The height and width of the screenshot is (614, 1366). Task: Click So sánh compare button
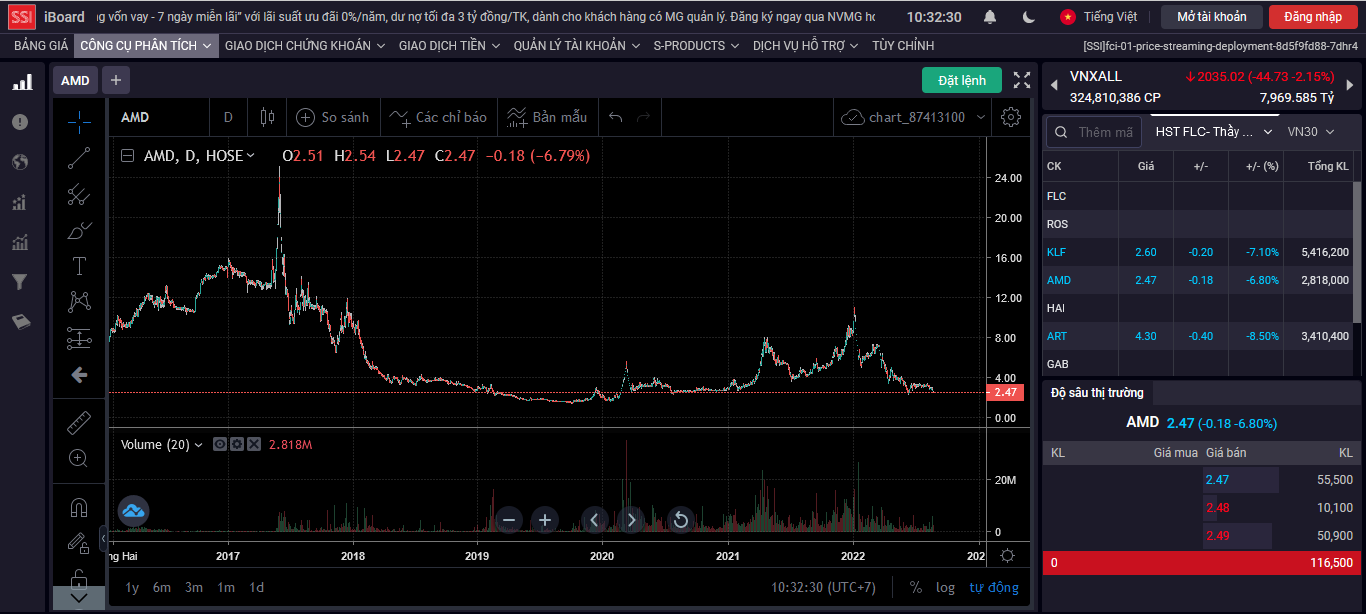(x=333, y=117)
